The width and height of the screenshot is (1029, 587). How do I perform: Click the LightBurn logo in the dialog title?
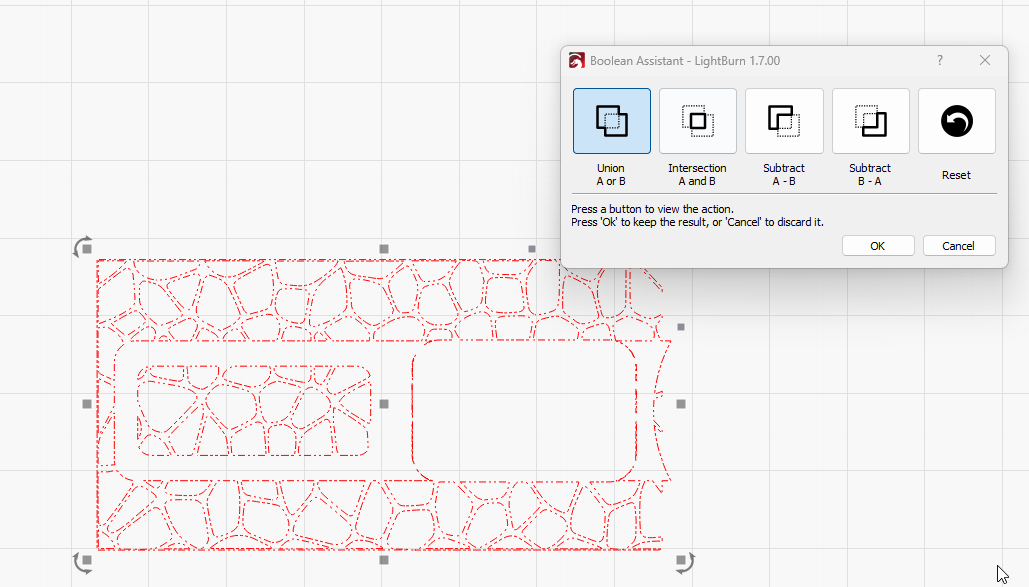tap(577, 61)
